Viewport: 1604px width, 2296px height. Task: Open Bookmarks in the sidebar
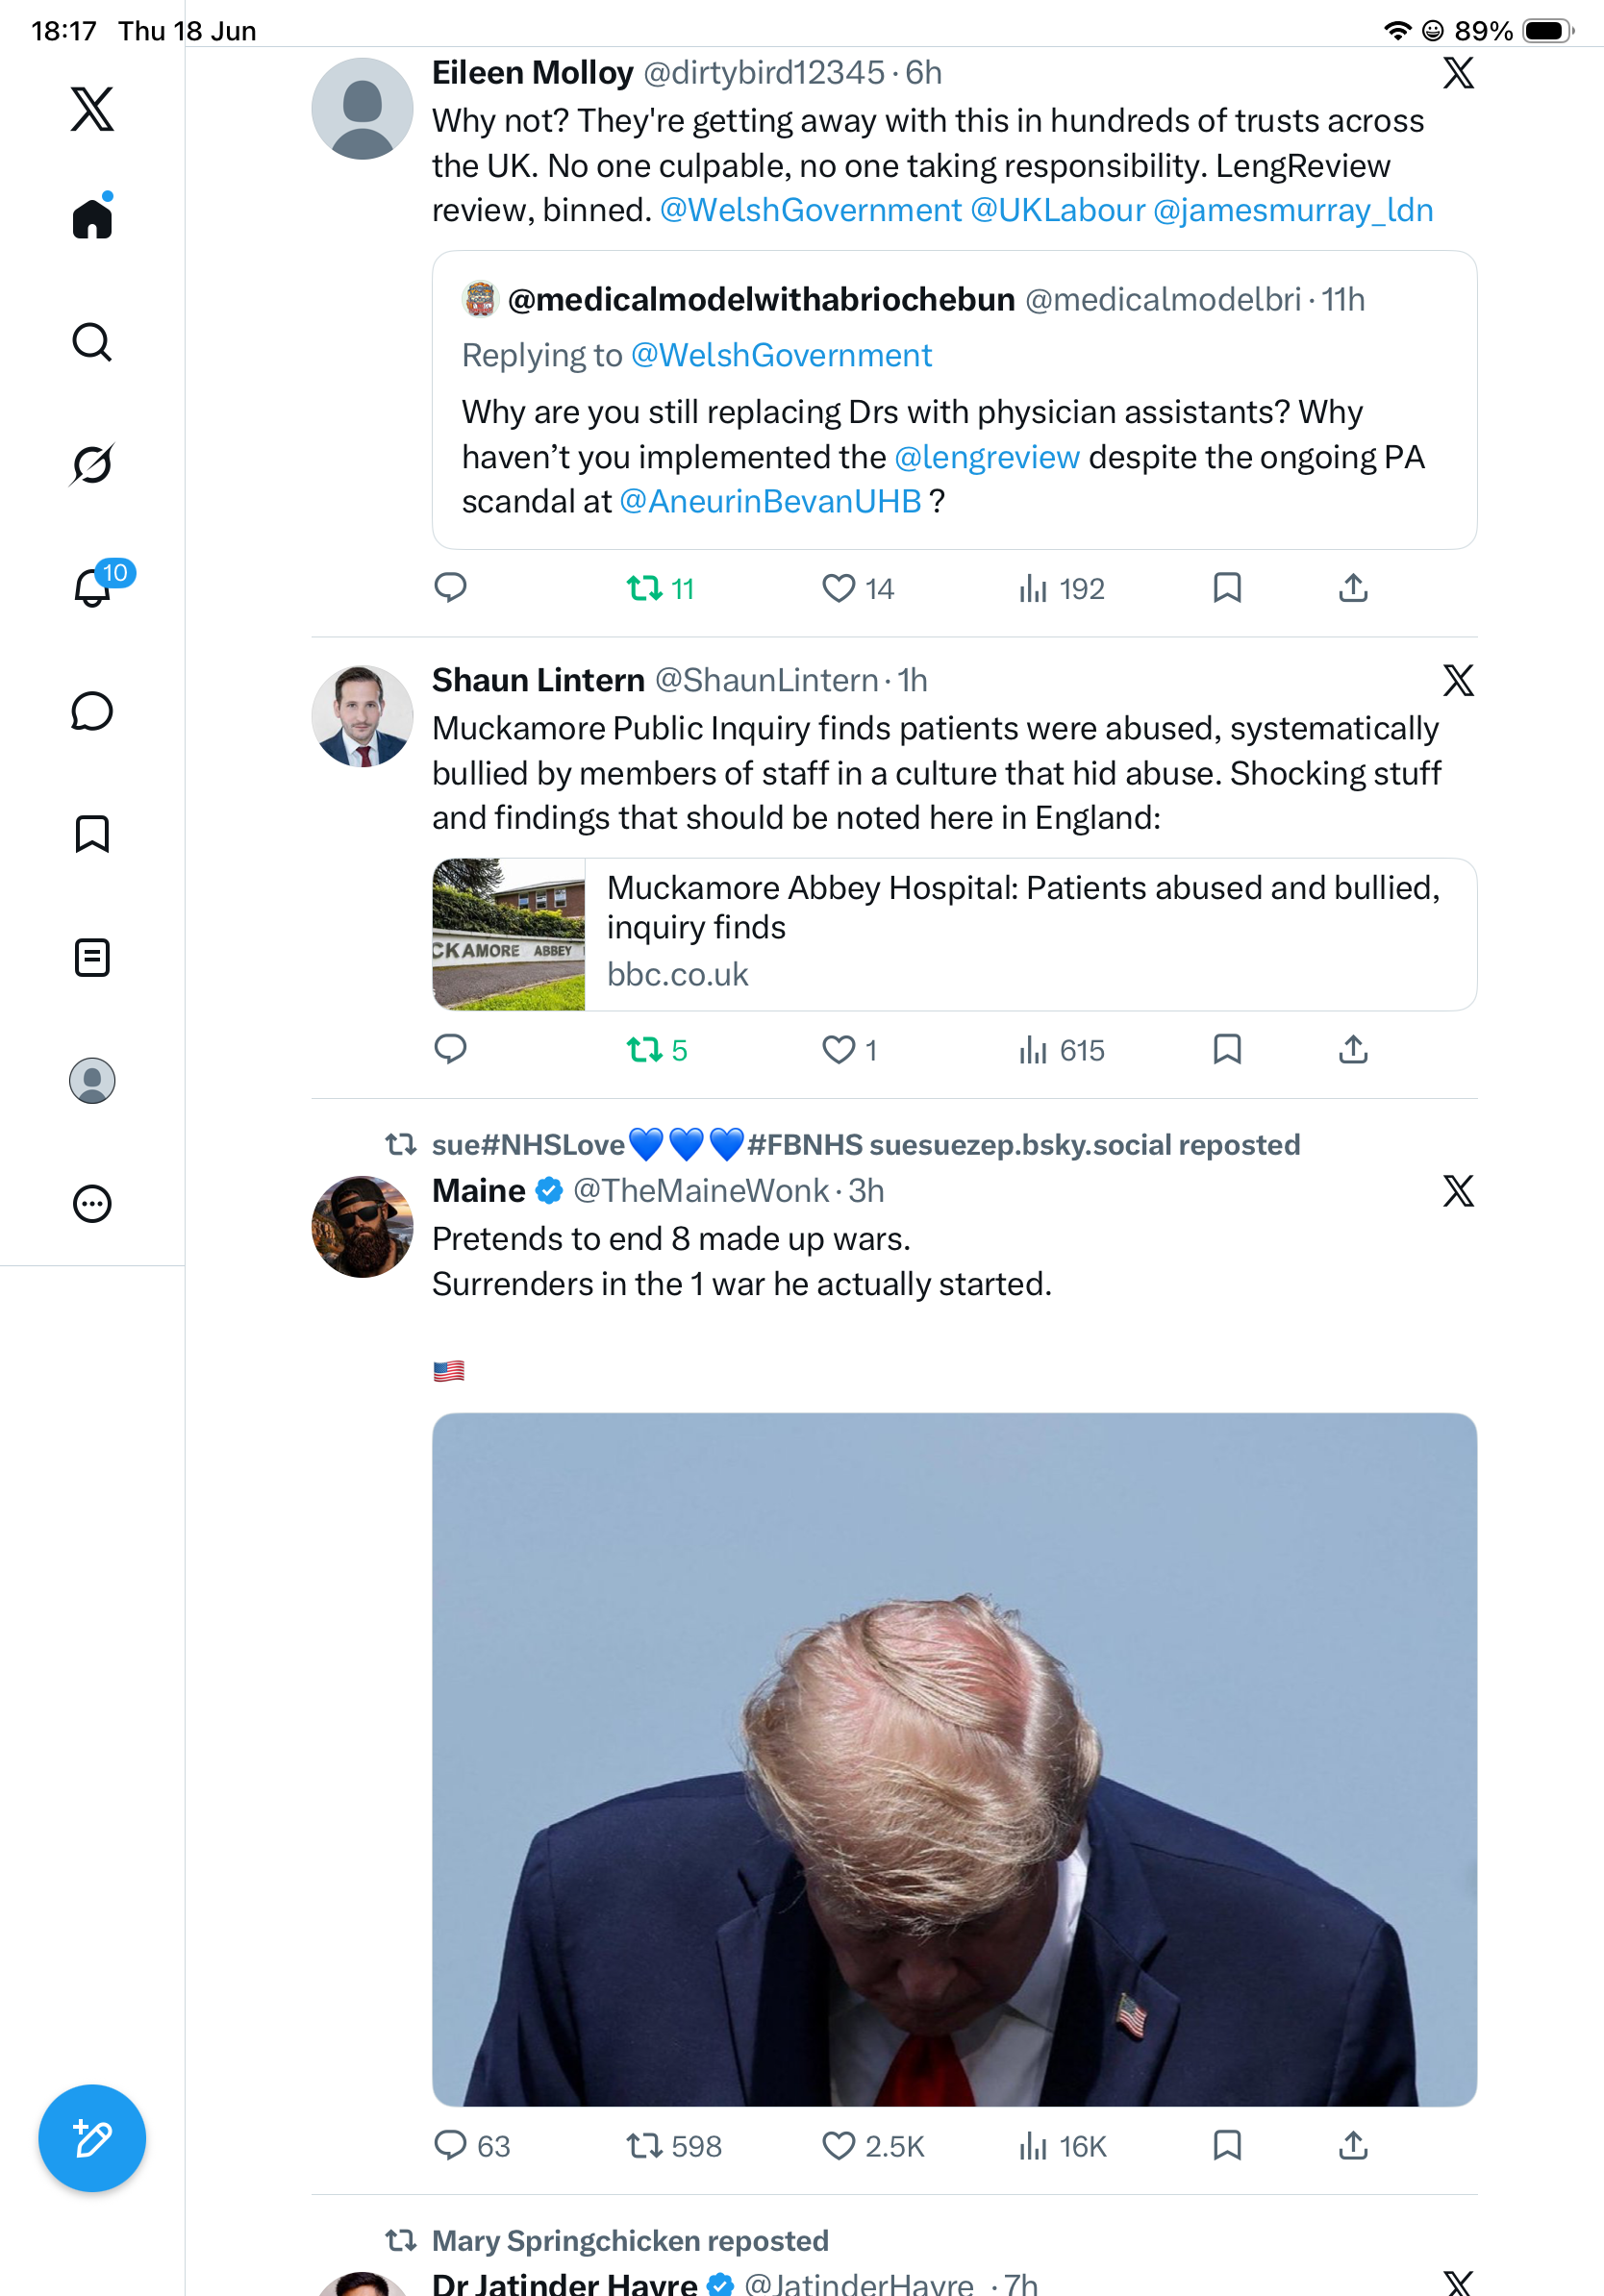click(92, 834)
